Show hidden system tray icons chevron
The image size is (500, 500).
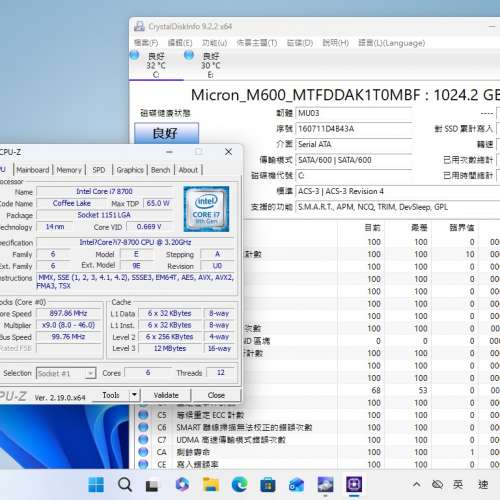pos(417,484)
